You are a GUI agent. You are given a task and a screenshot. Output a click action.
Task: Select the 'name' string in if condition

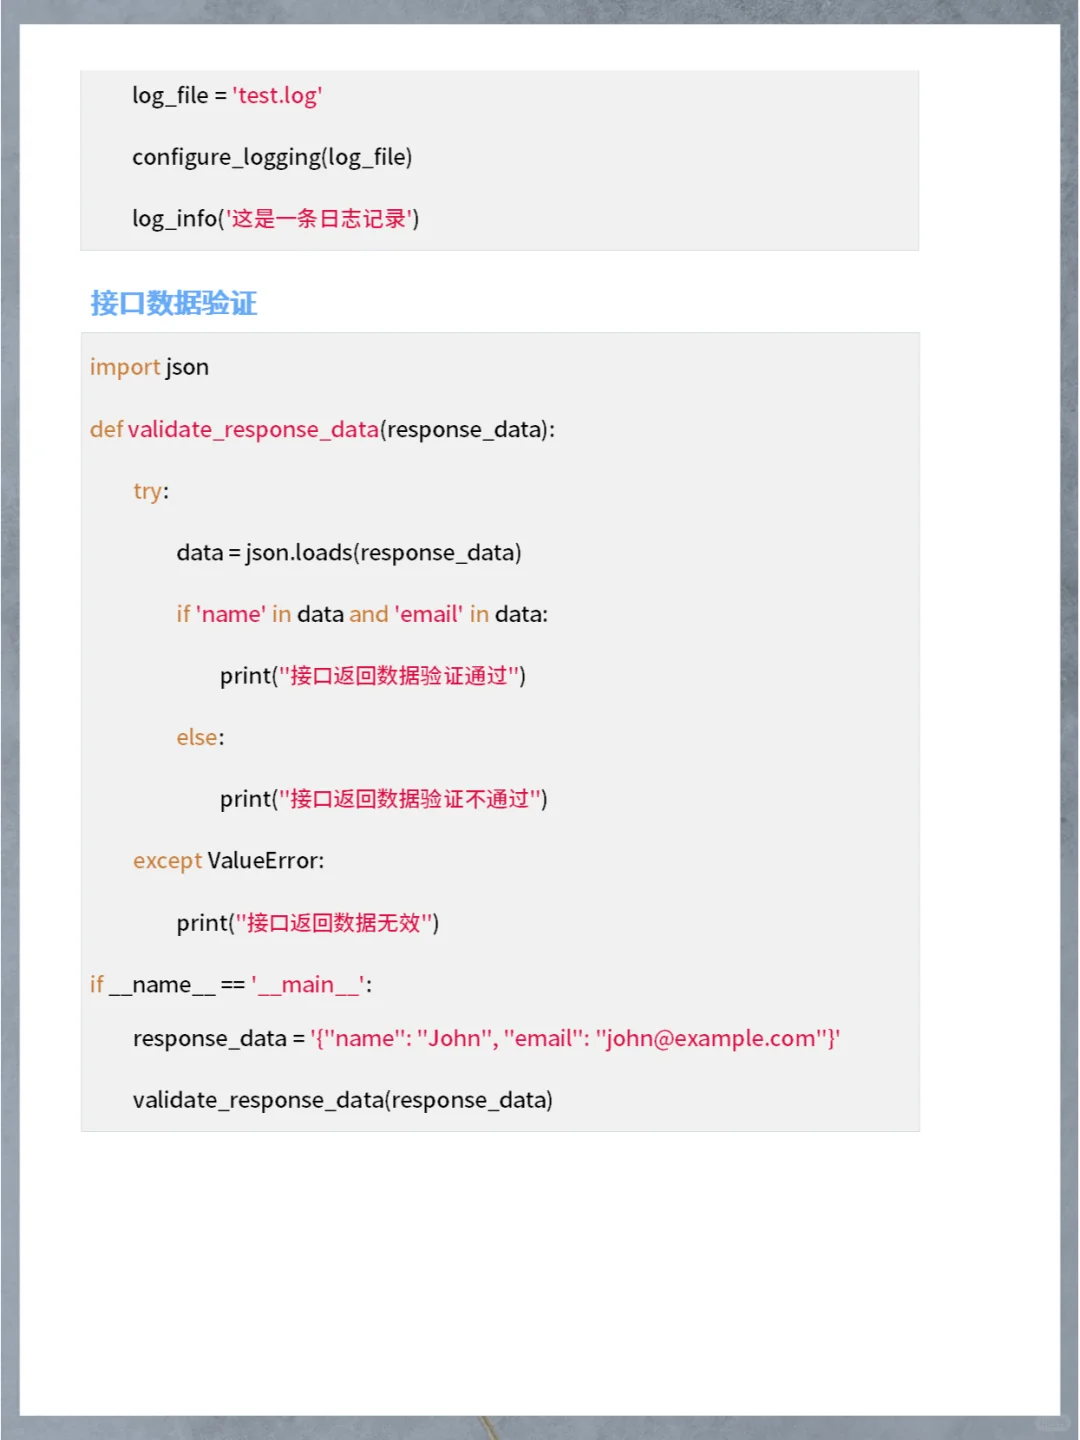(231, 614)
